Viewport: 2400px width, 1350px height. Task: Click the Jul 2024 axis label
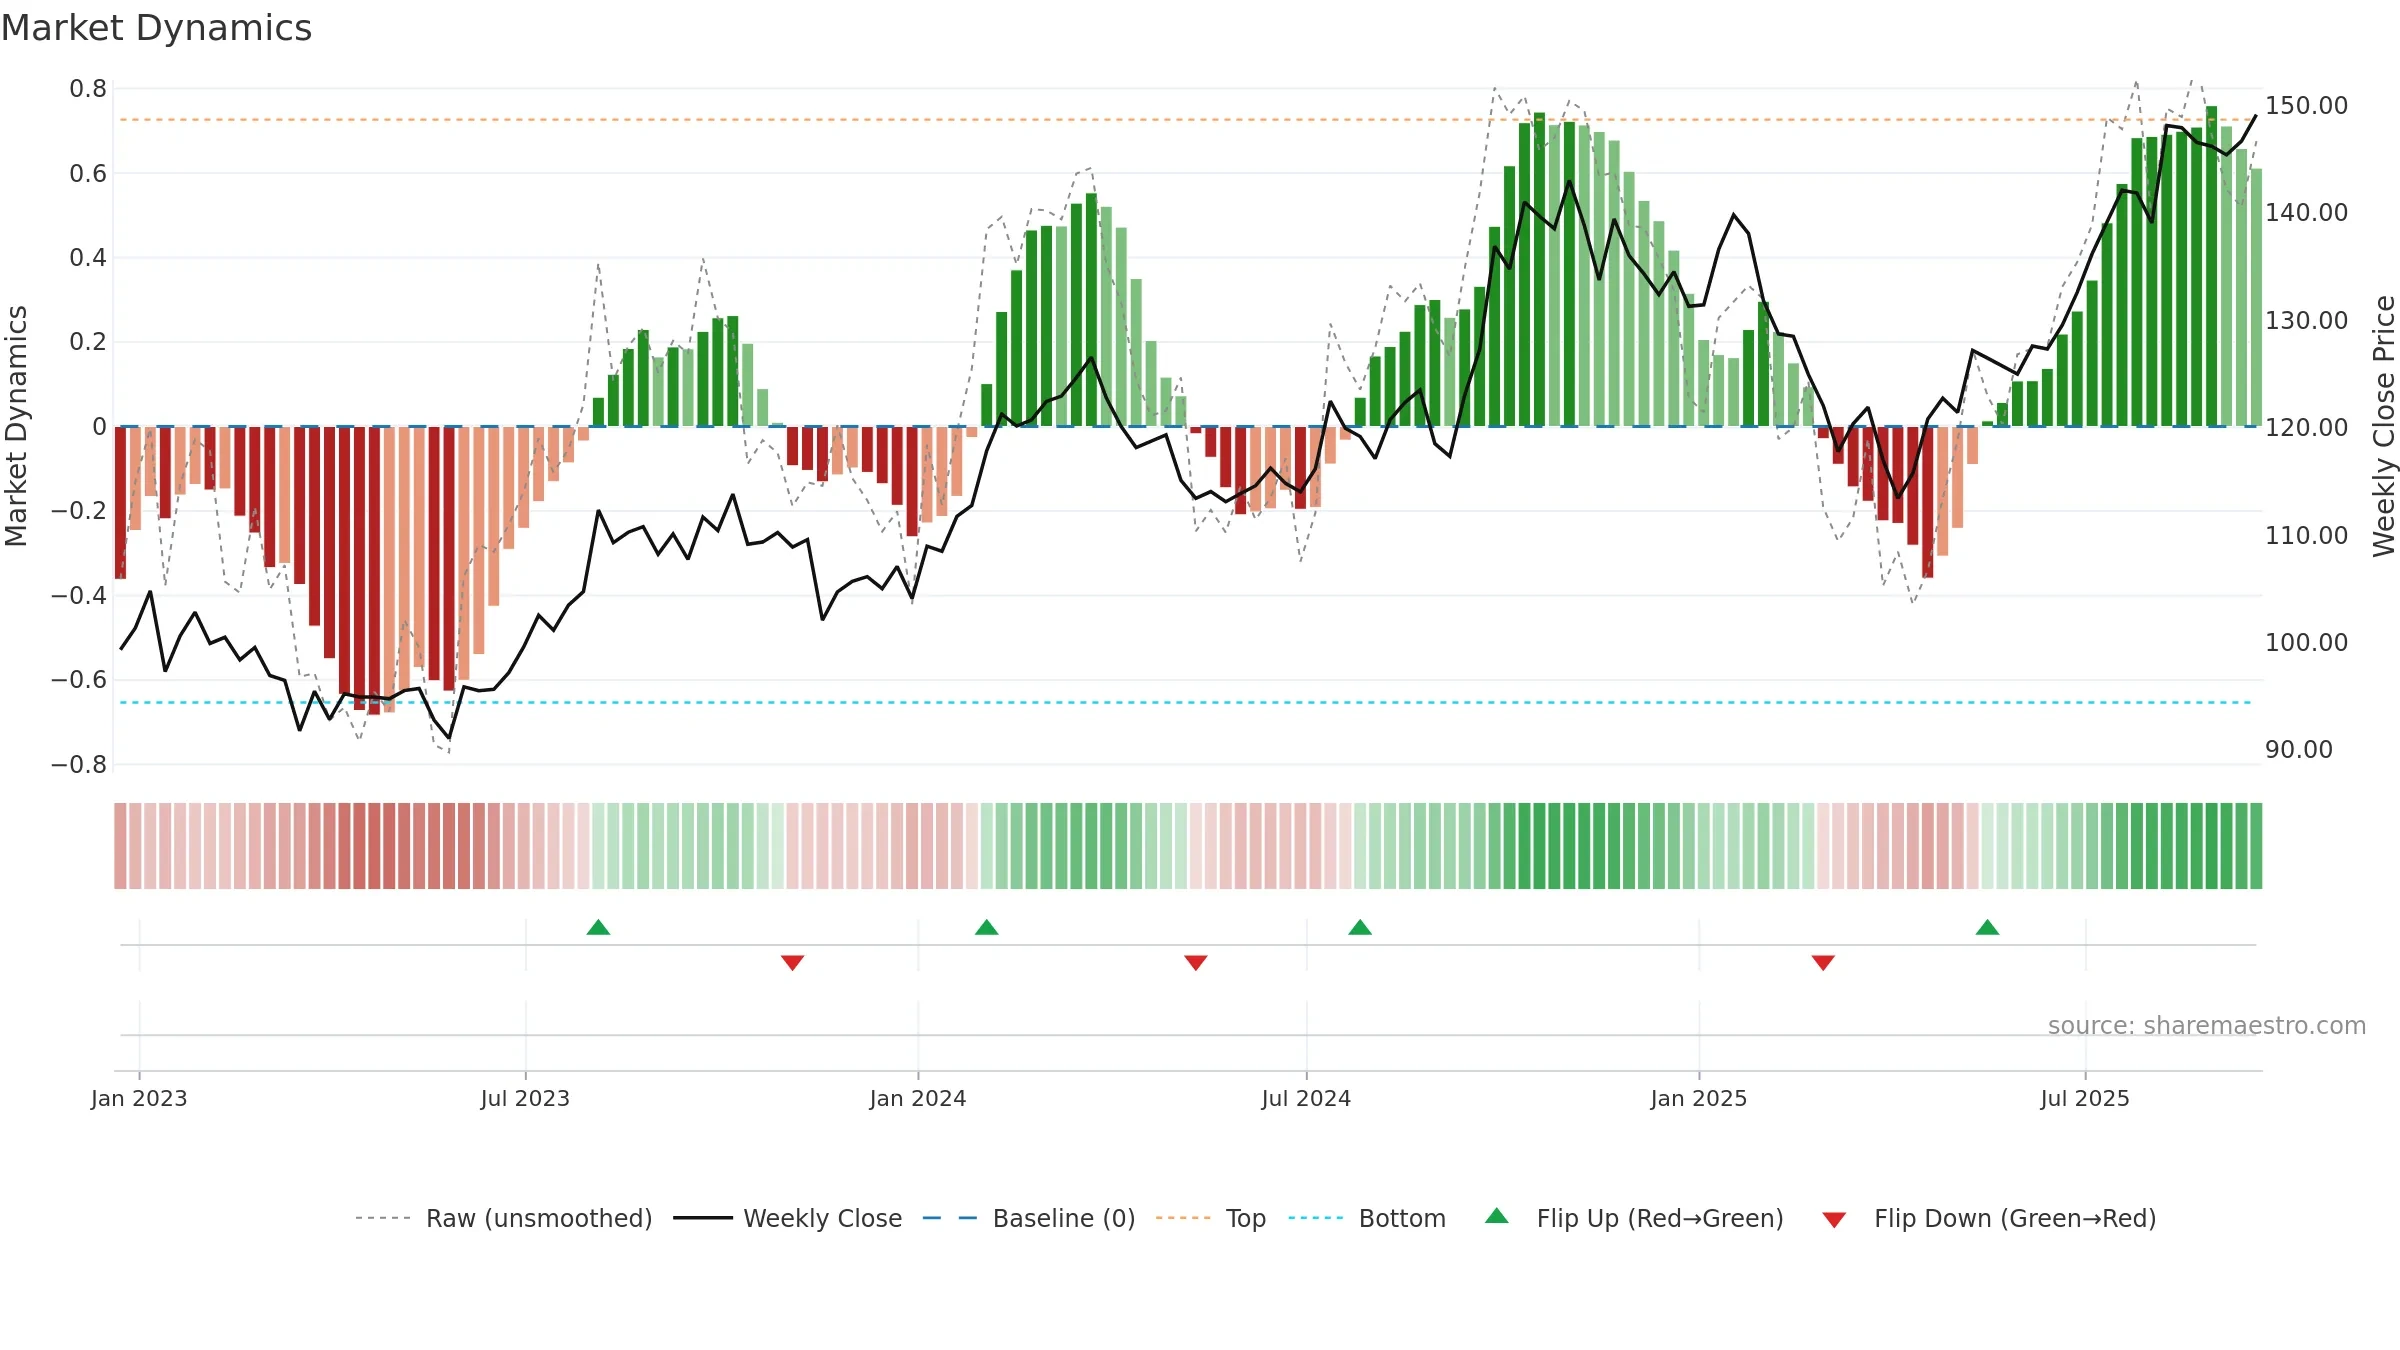click(x=1306, y=1098)
